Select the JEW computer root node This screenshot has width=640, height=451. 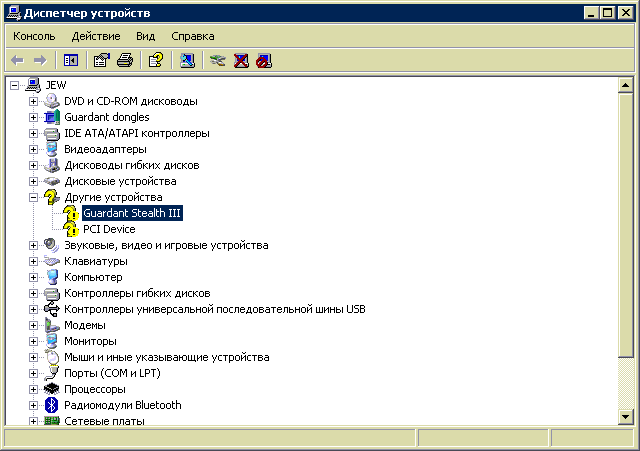[x=56, y=85]
